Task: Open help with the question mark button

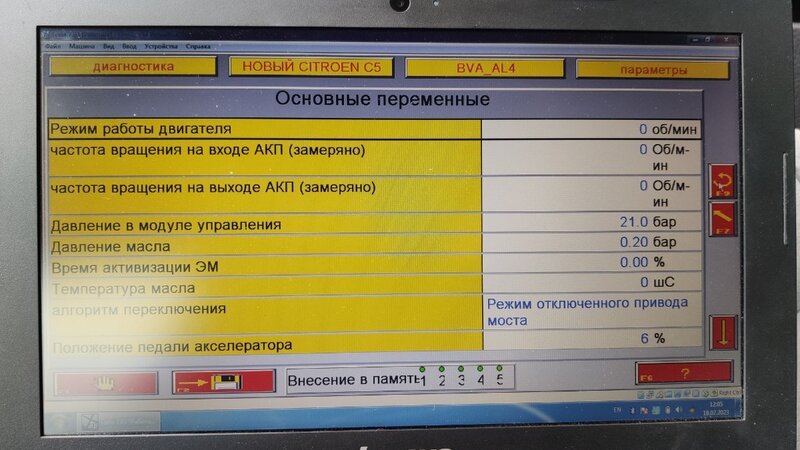Action: coord(684,373)
